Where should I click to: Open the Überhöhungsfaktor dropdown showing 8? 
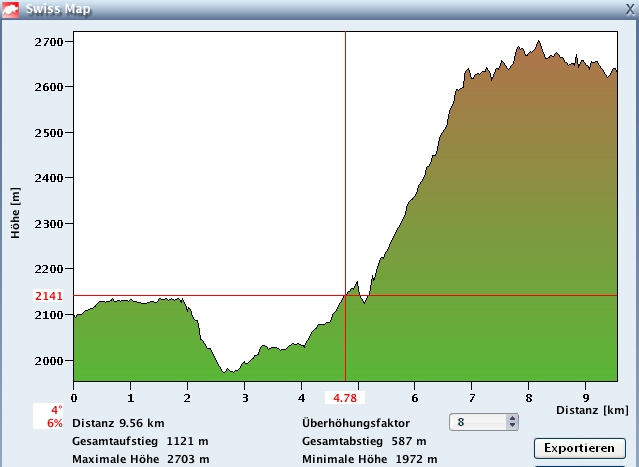[x=477, y=422]
